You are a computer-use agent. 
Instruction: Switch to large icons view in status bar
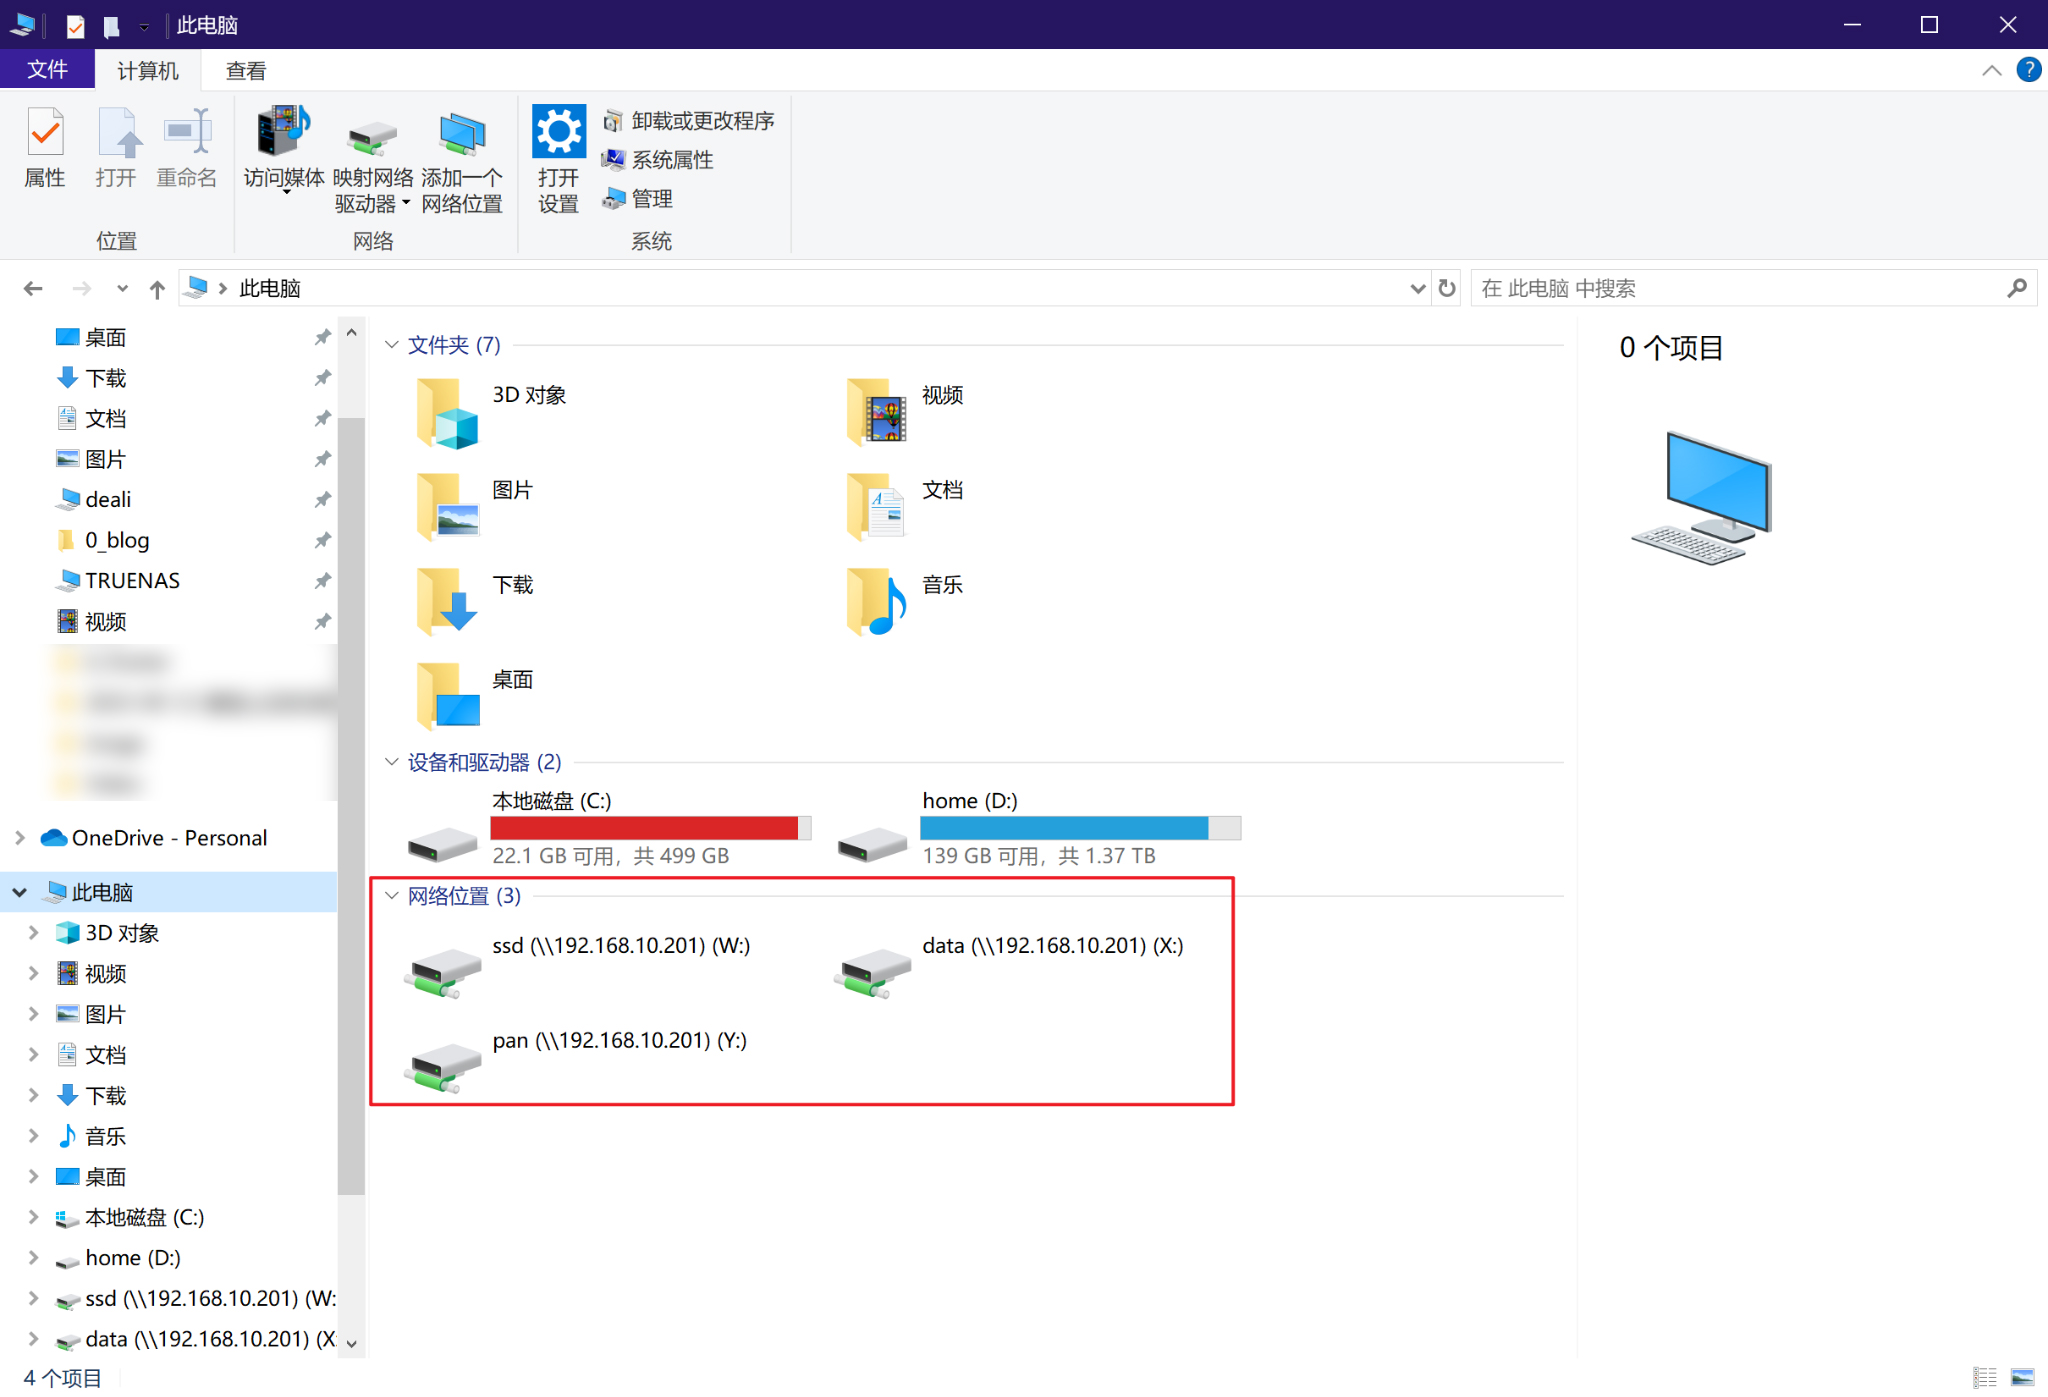[2022, 1377]
